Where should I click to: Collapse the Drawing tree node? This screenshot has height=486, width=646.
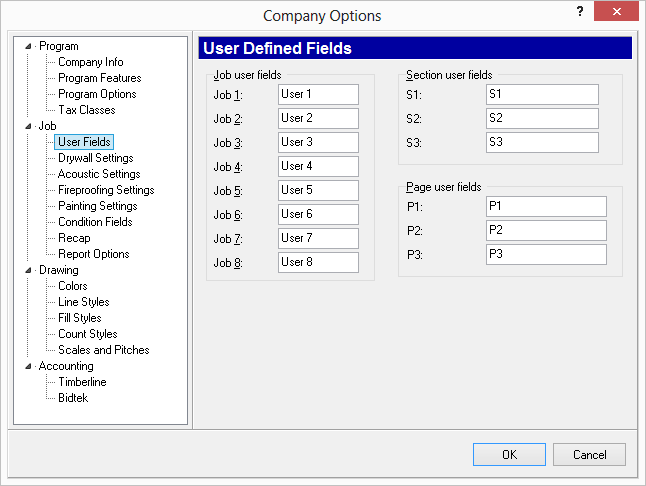tap(28, 270)
